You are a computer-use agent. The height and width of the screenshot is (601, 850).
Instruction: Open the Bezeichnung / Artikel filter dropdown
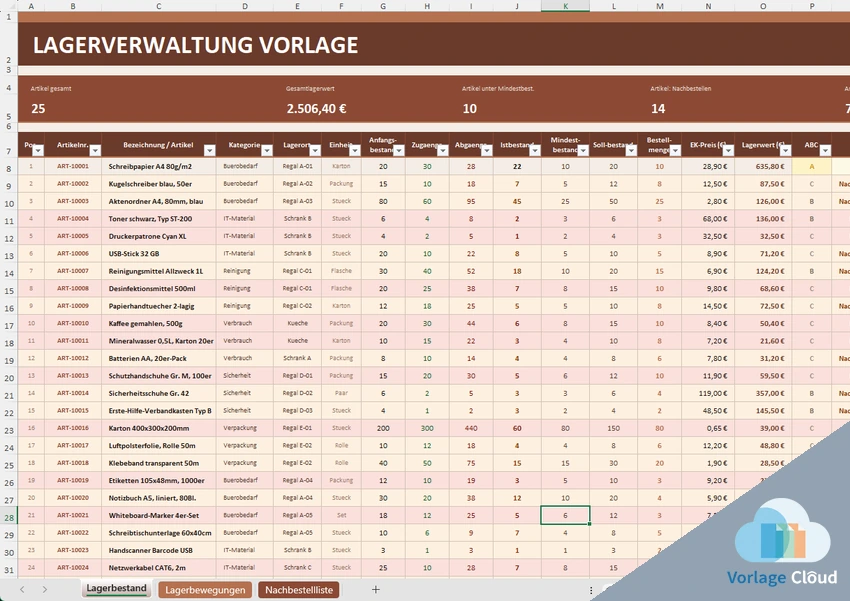pyautogui.click(x=210, y=151)
